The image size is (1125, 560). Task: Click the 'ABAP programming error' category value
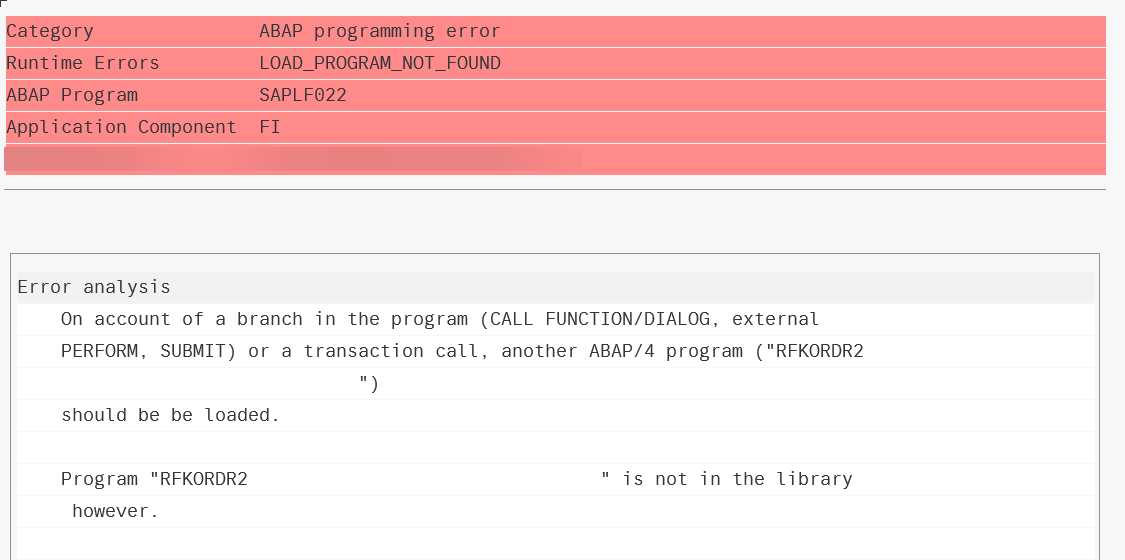380,32
